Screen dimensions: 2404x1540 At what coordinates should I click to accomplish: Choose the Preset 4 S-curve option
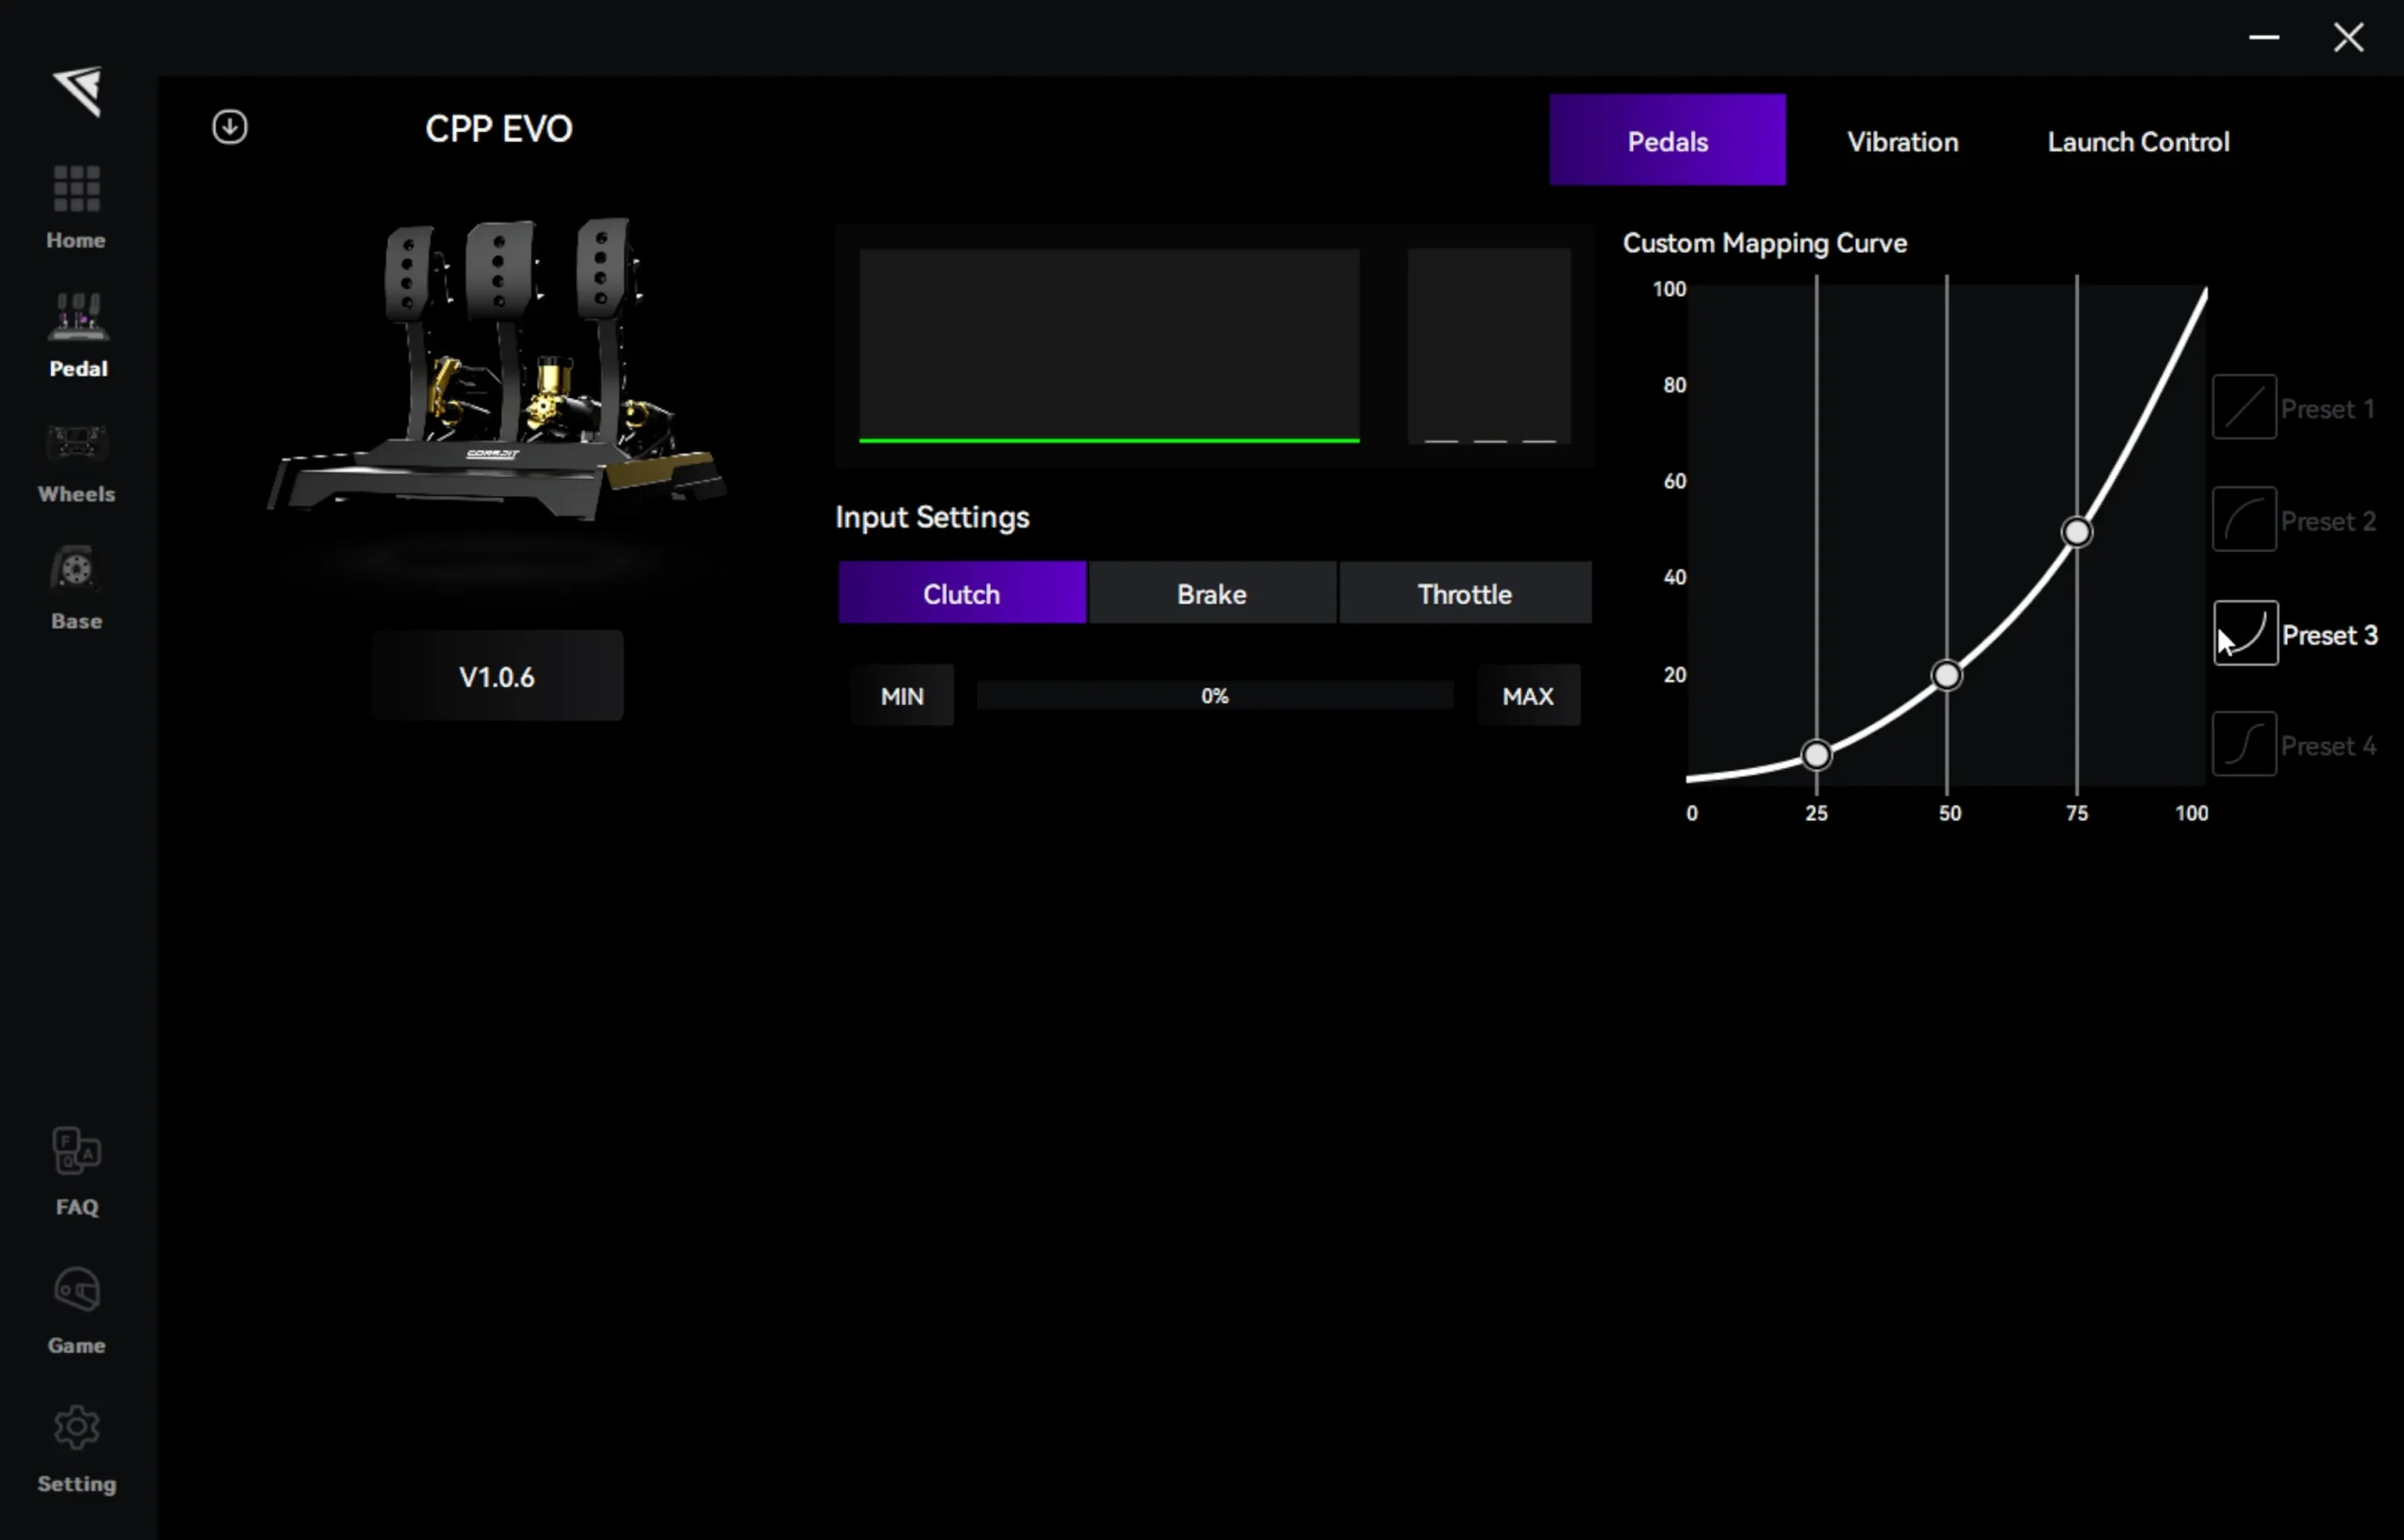pos(2244,745)
